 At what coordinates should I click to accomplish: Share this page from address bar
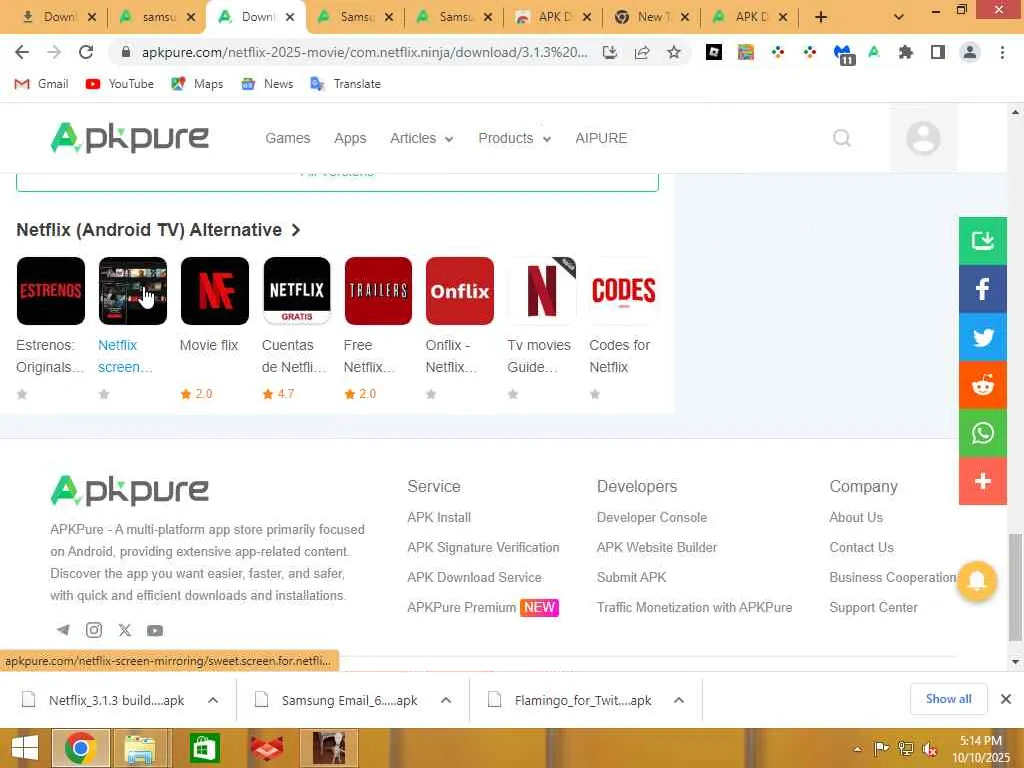[642, 52]
